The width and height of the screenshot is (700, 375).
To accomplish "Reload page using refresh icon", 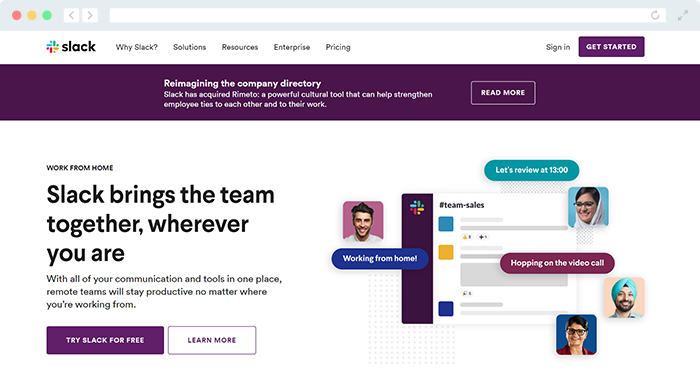I will [655, 16].
